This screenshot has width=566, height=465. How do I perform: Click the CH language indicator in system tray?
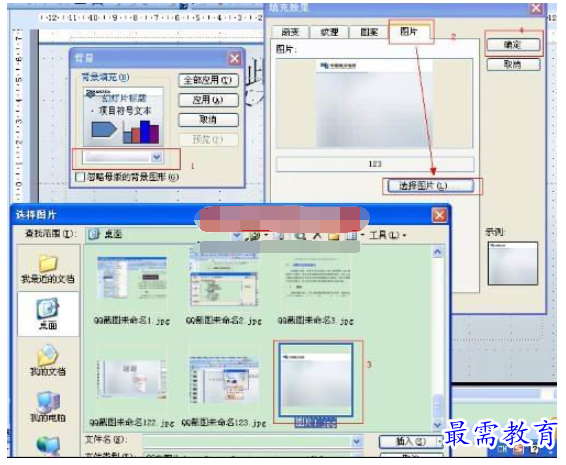502,449
